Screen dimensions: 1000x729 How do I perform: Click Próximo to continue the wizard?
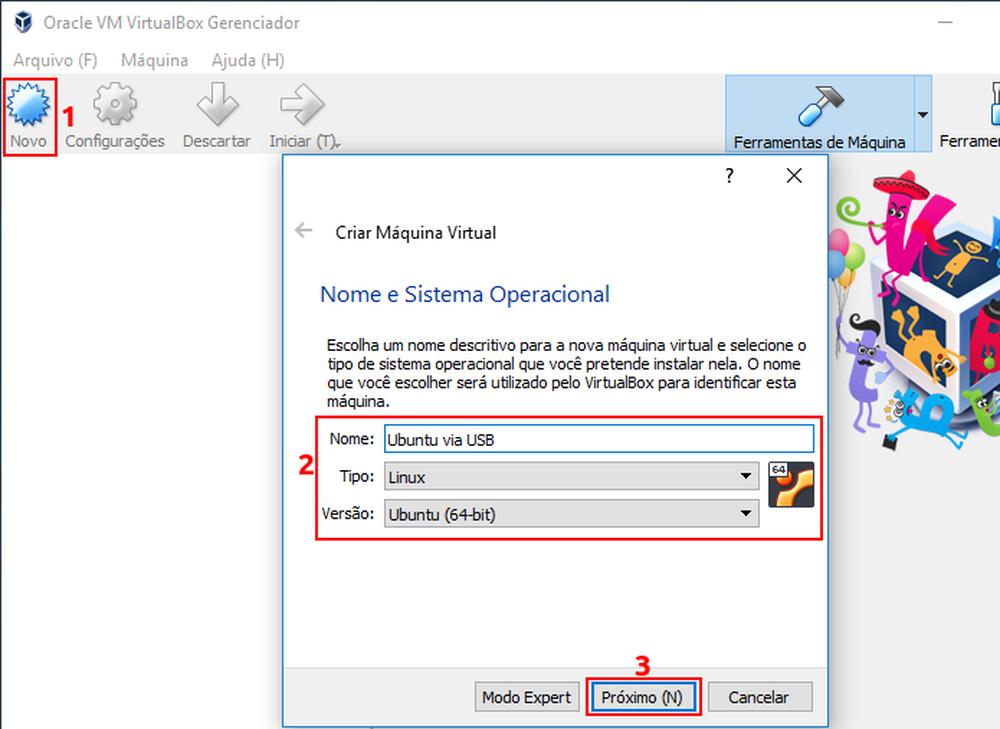643,696
